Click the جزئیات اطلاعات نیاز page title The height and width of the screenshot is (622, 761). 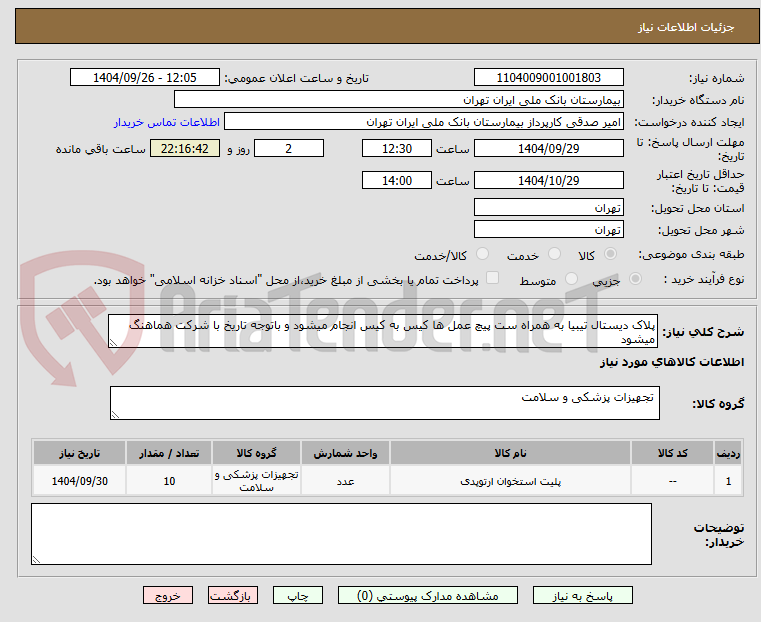686,27
